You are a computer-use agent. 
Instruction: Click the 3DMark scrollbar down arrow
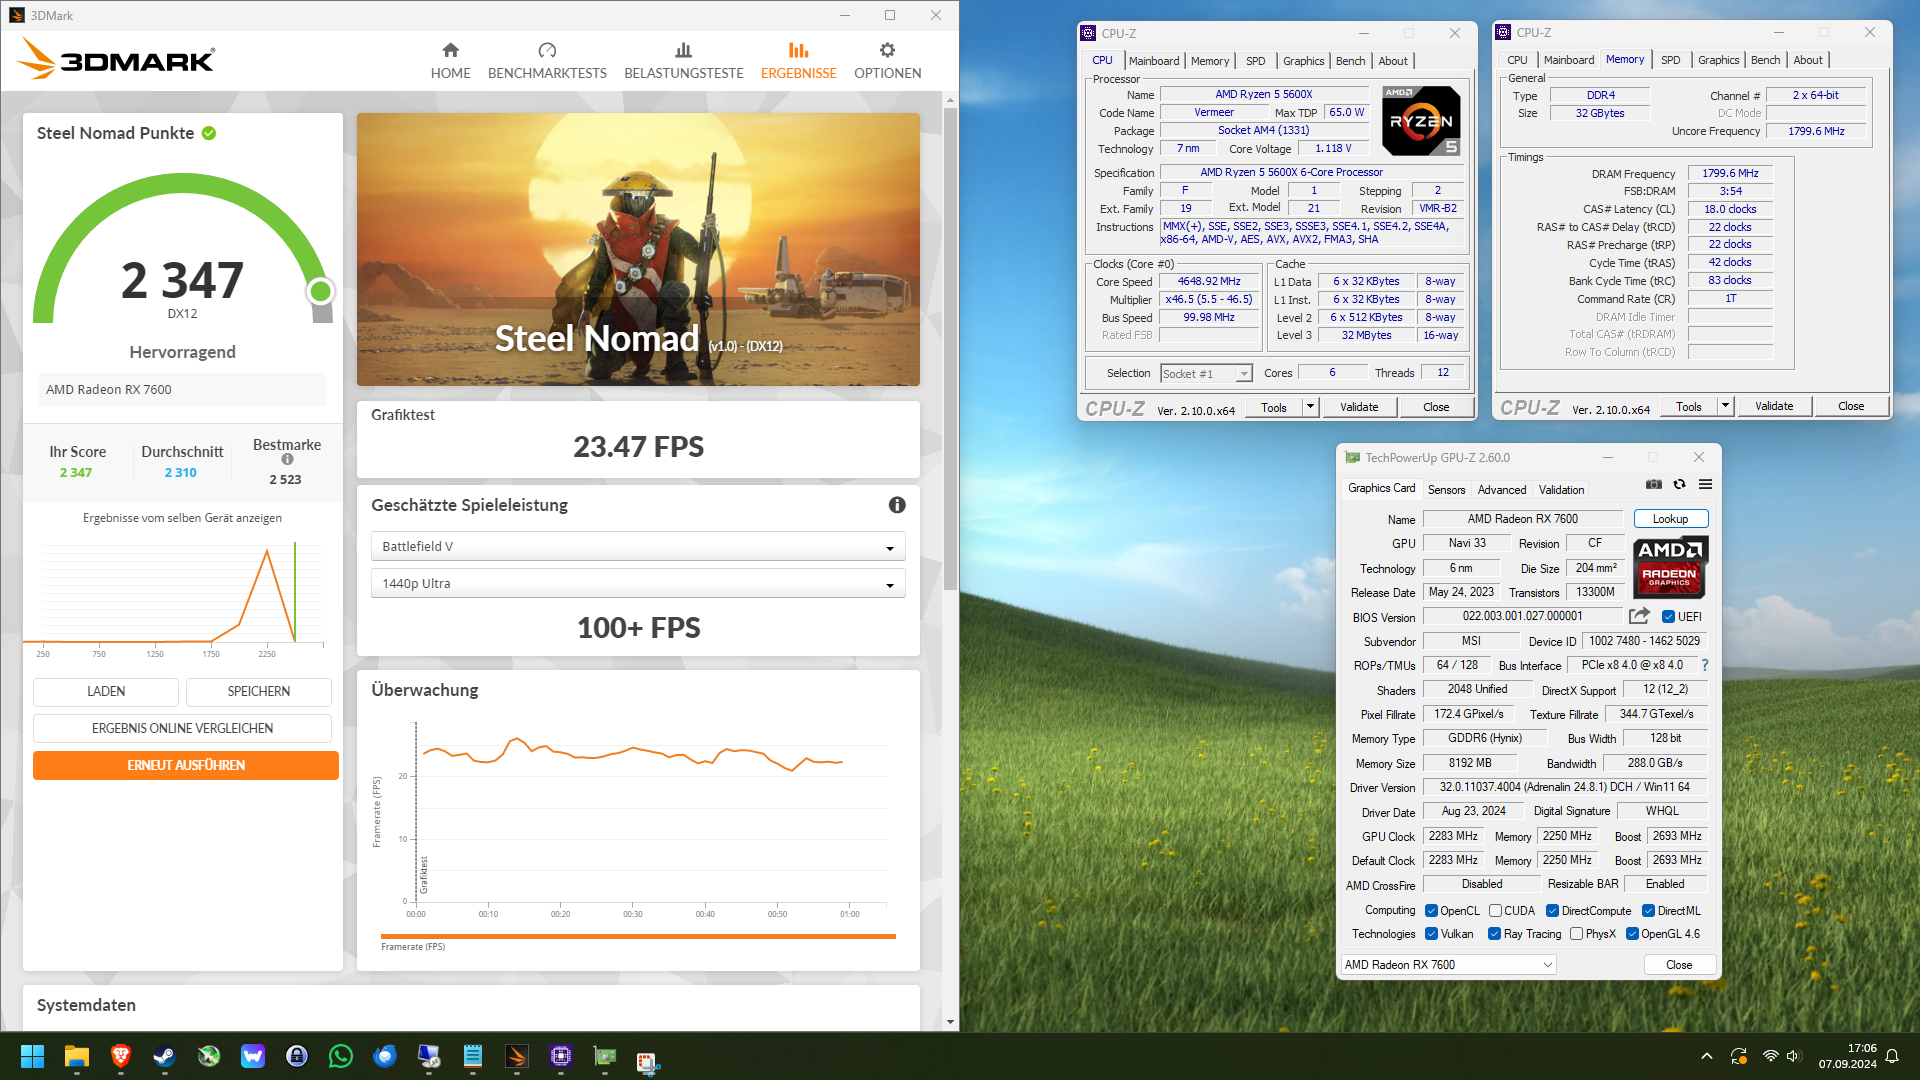[950, 1022]
